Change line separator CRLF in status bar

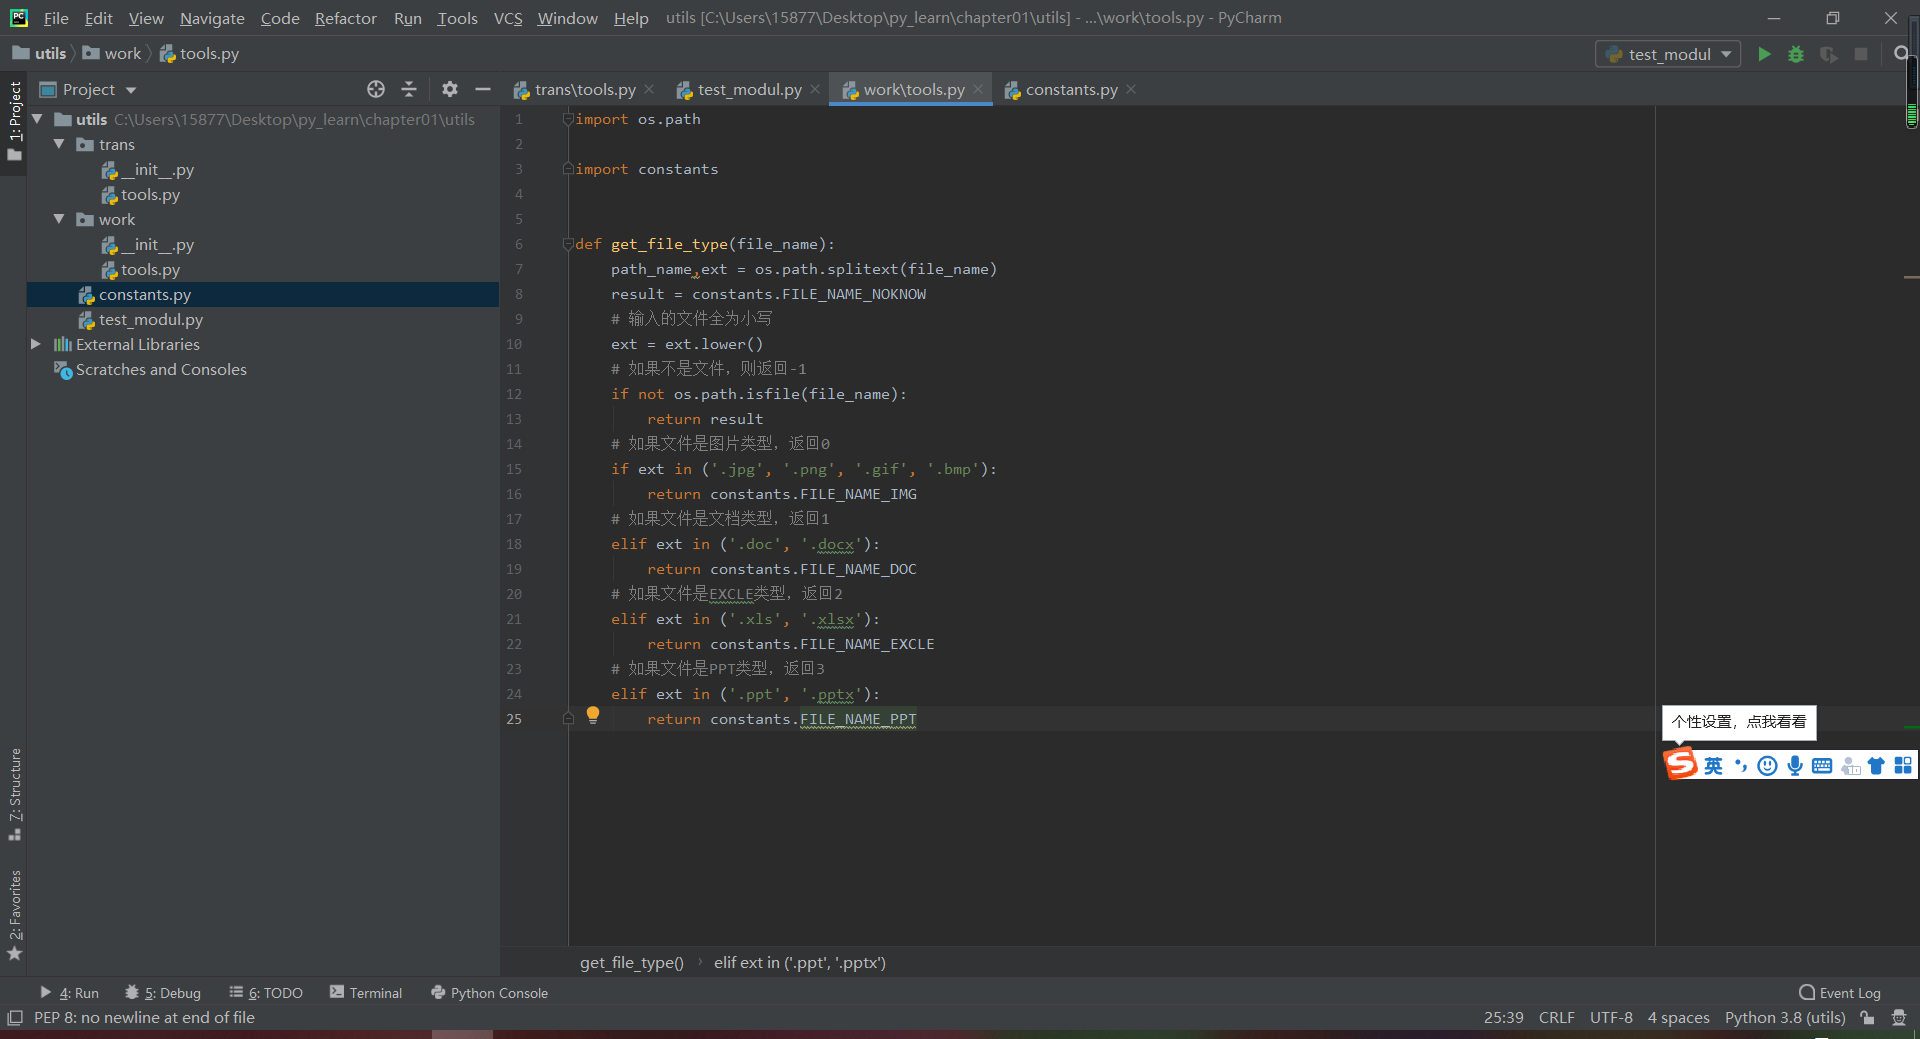[1556, 1018]
